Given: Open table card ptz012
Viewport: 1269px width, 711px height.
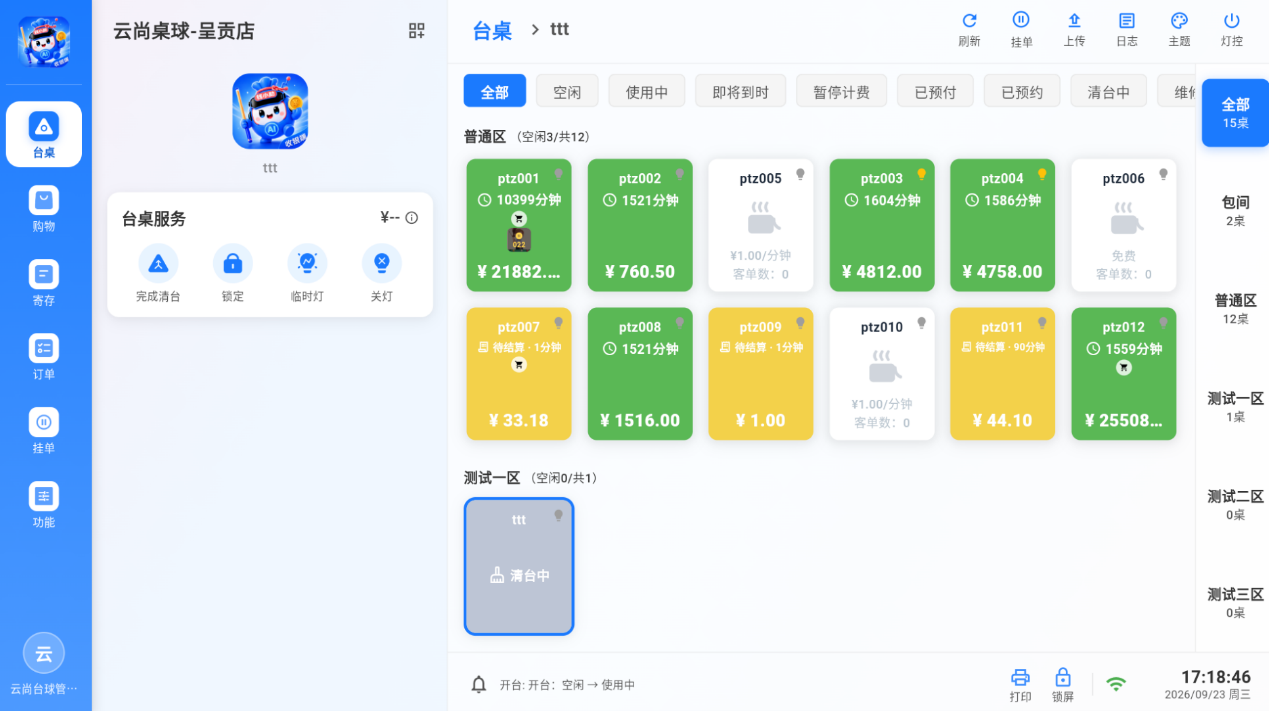Looking at the screenshot, I should [x=1124, y=374].
